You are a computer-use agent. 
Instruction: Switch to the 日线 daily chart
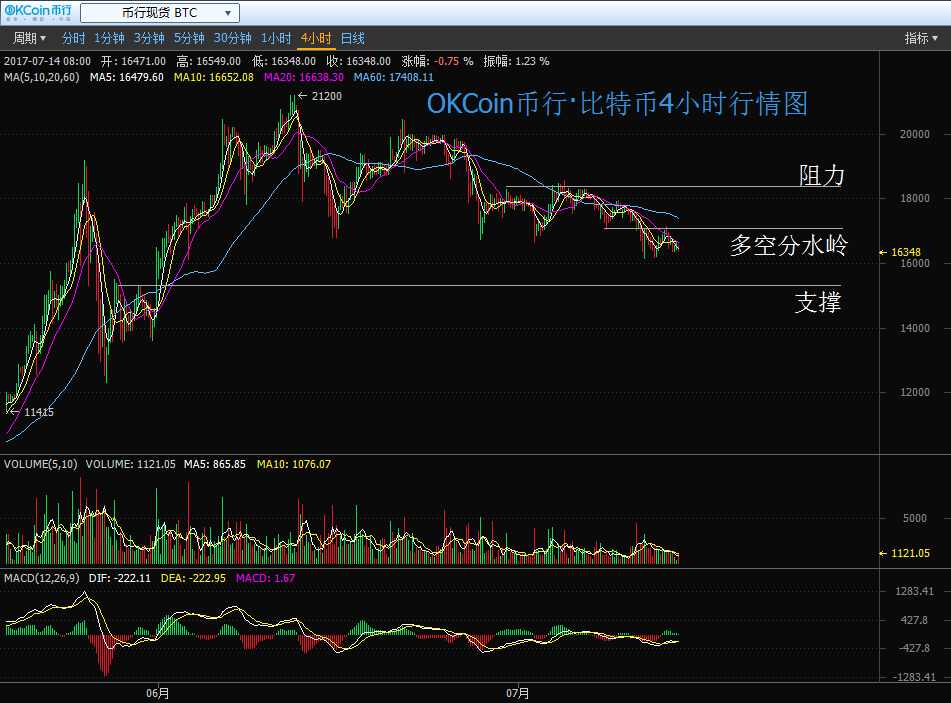353,38
